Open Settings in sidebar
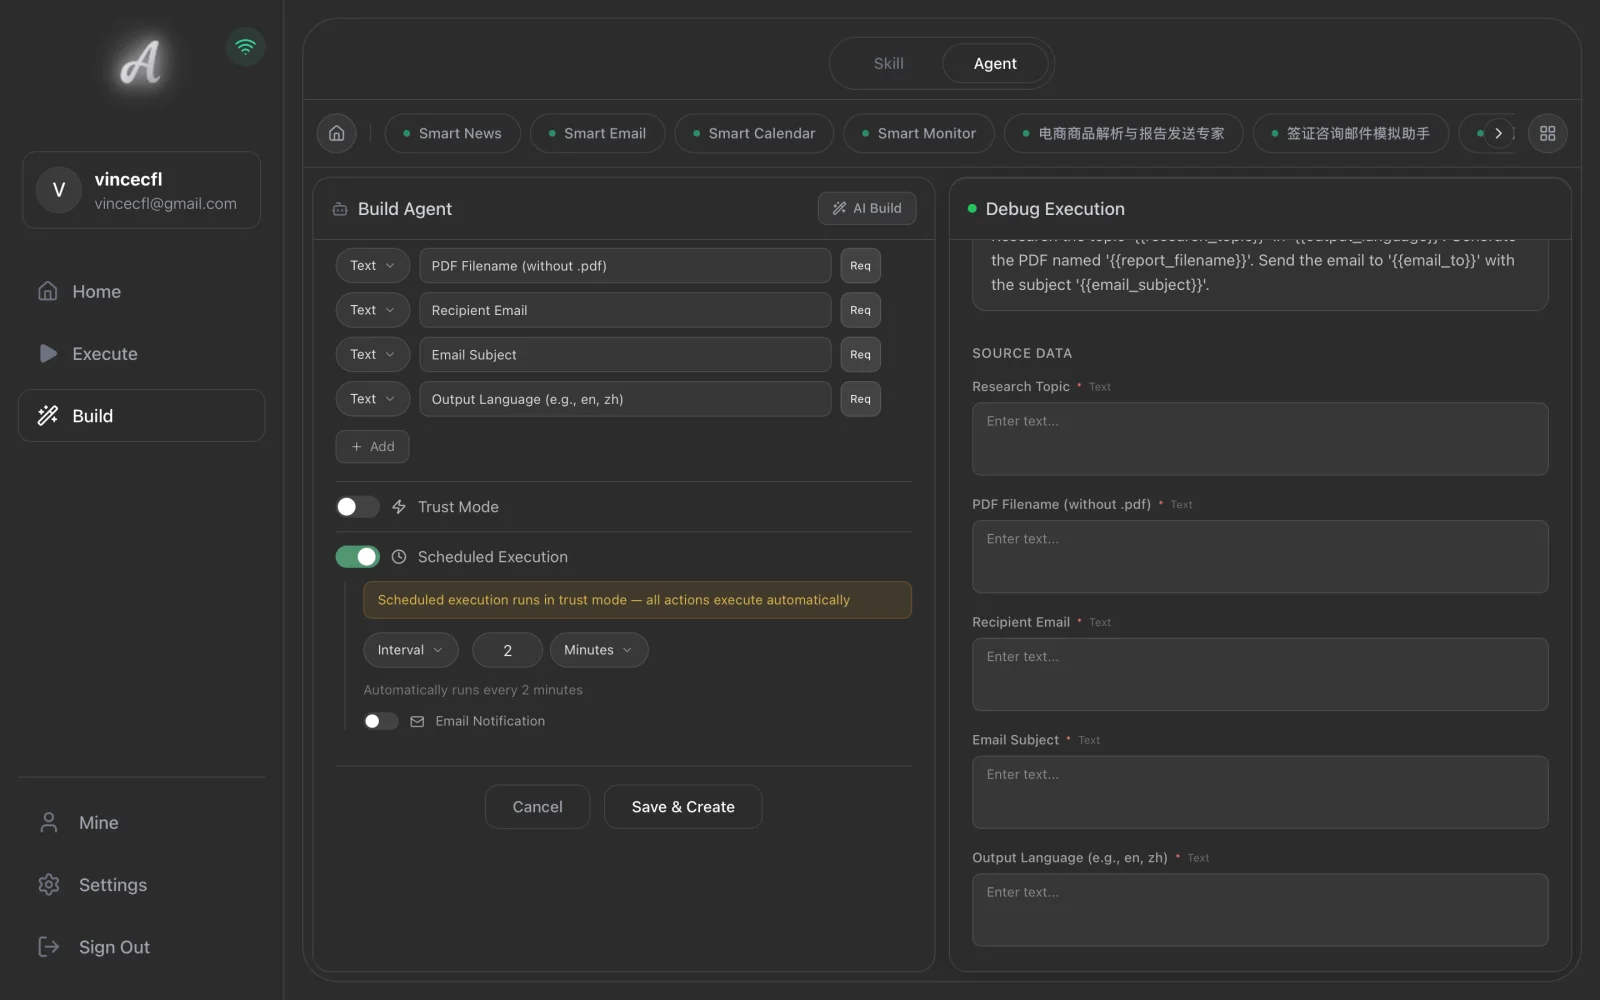1600x1000 pixels. pos(141,885)
